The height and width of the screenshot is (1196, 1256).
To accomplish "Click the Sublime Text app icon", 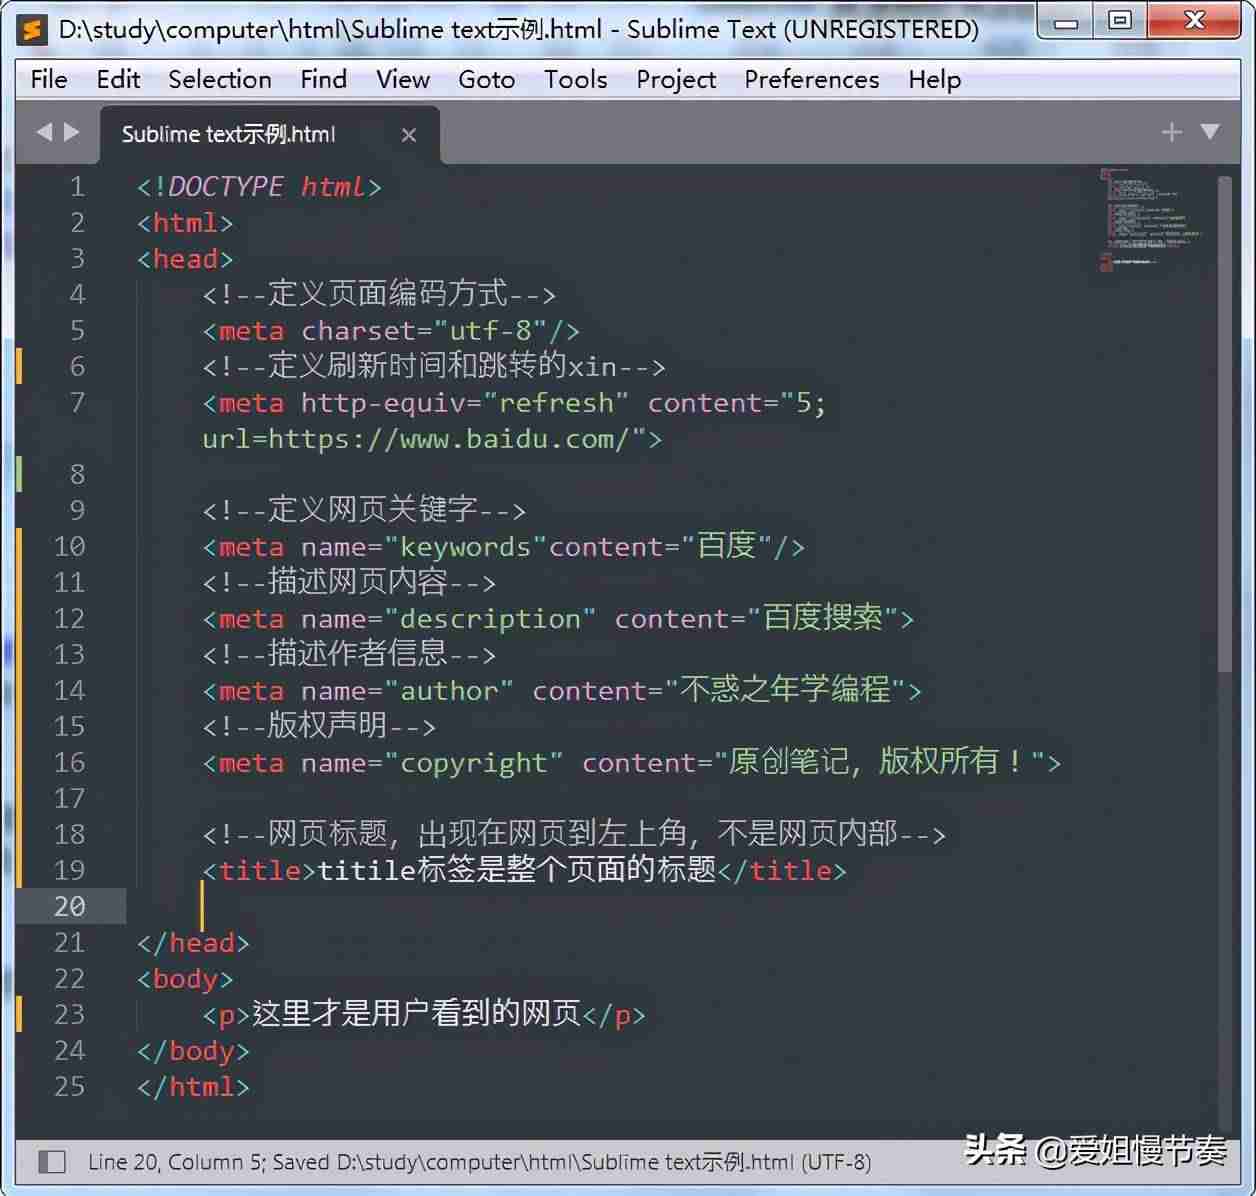I will pos(33,29).
